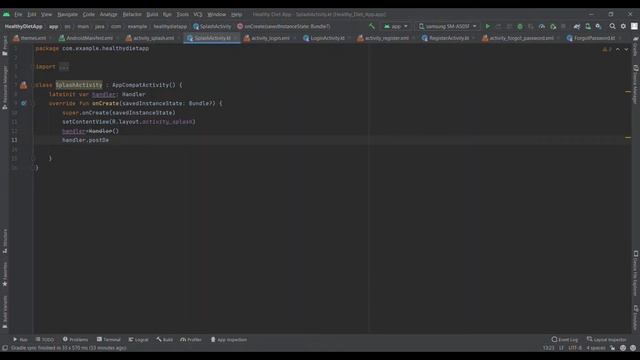
Task: Collapse the onCreate function block
Action: pyautogui.click(x=33, y=103)
